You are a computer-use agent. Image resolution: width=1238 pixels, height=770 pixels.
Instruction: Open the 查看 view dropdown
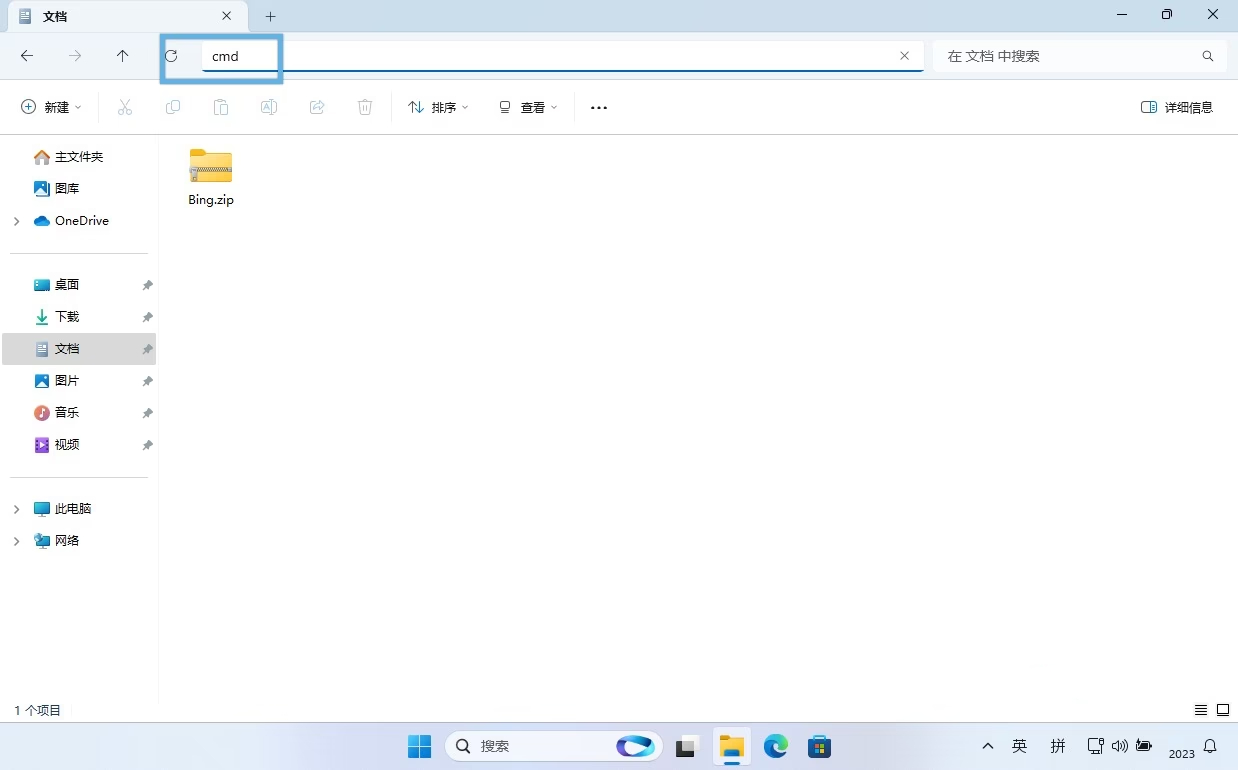(528, 107)
